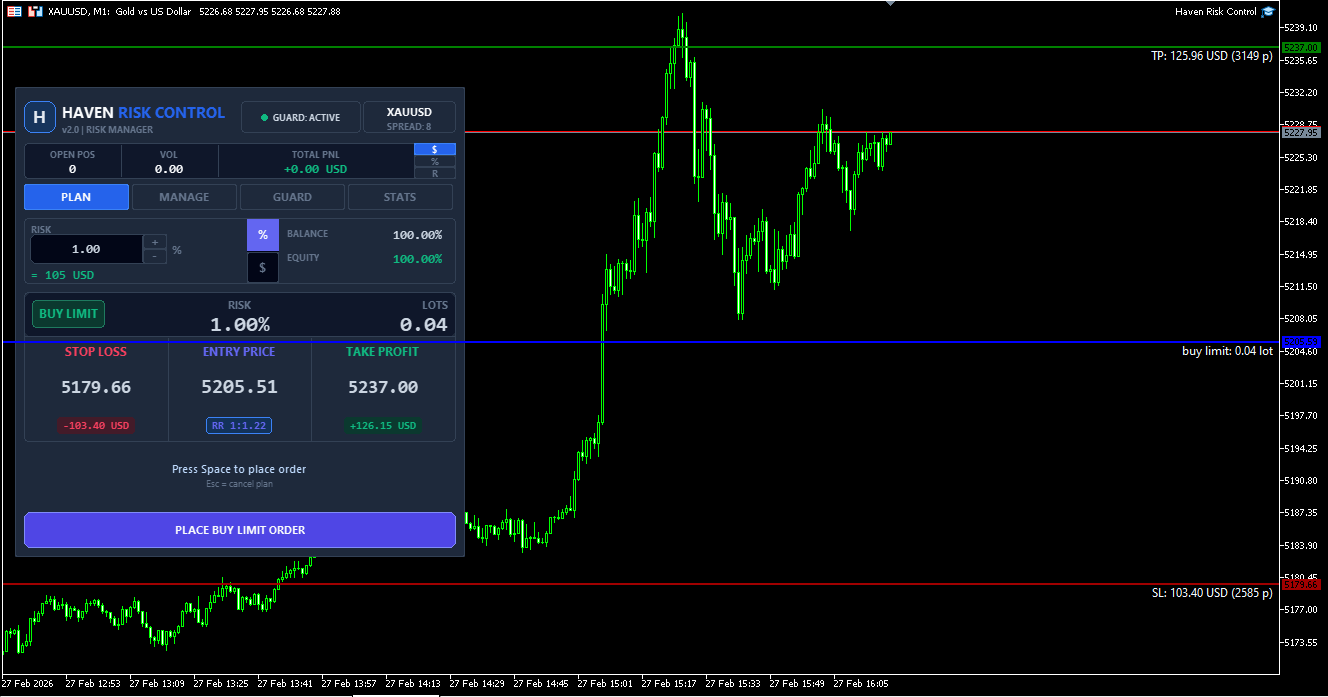The width and height of the screenshot is (1328, 697).
Task: Increase risk with the plus stepper
Action: [155, 242]
